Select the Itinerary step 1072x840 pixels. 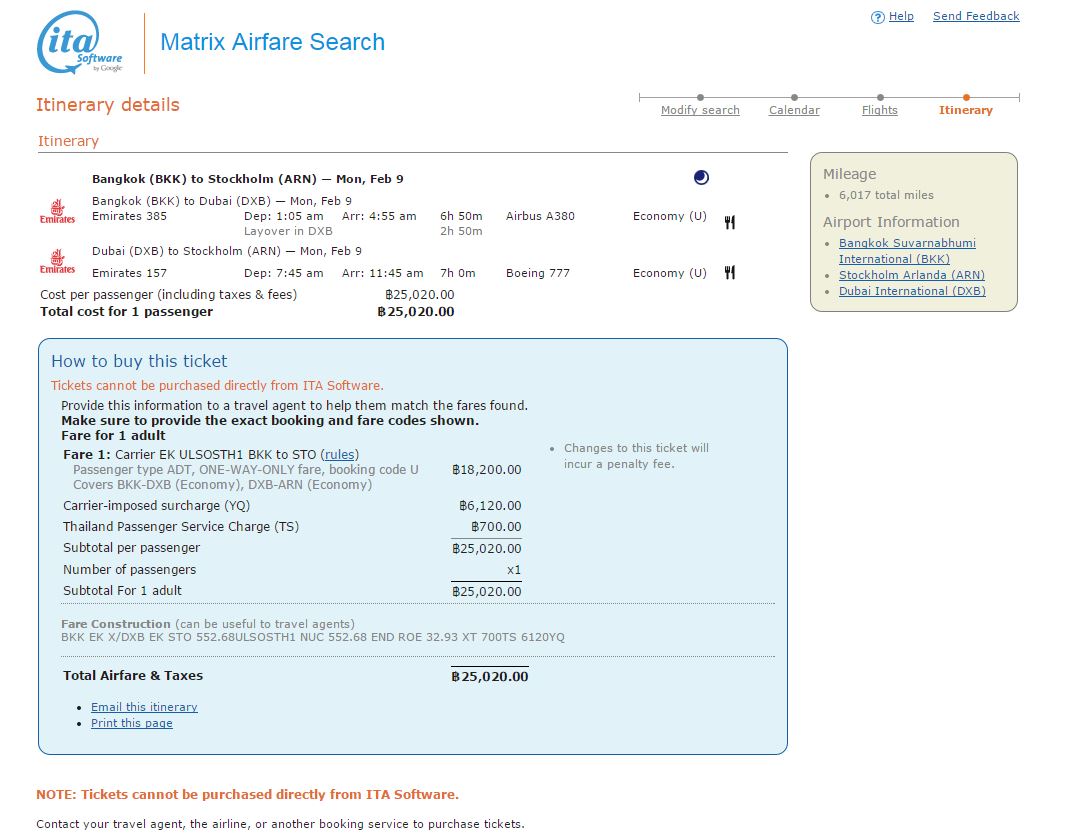tap(965, 110)
